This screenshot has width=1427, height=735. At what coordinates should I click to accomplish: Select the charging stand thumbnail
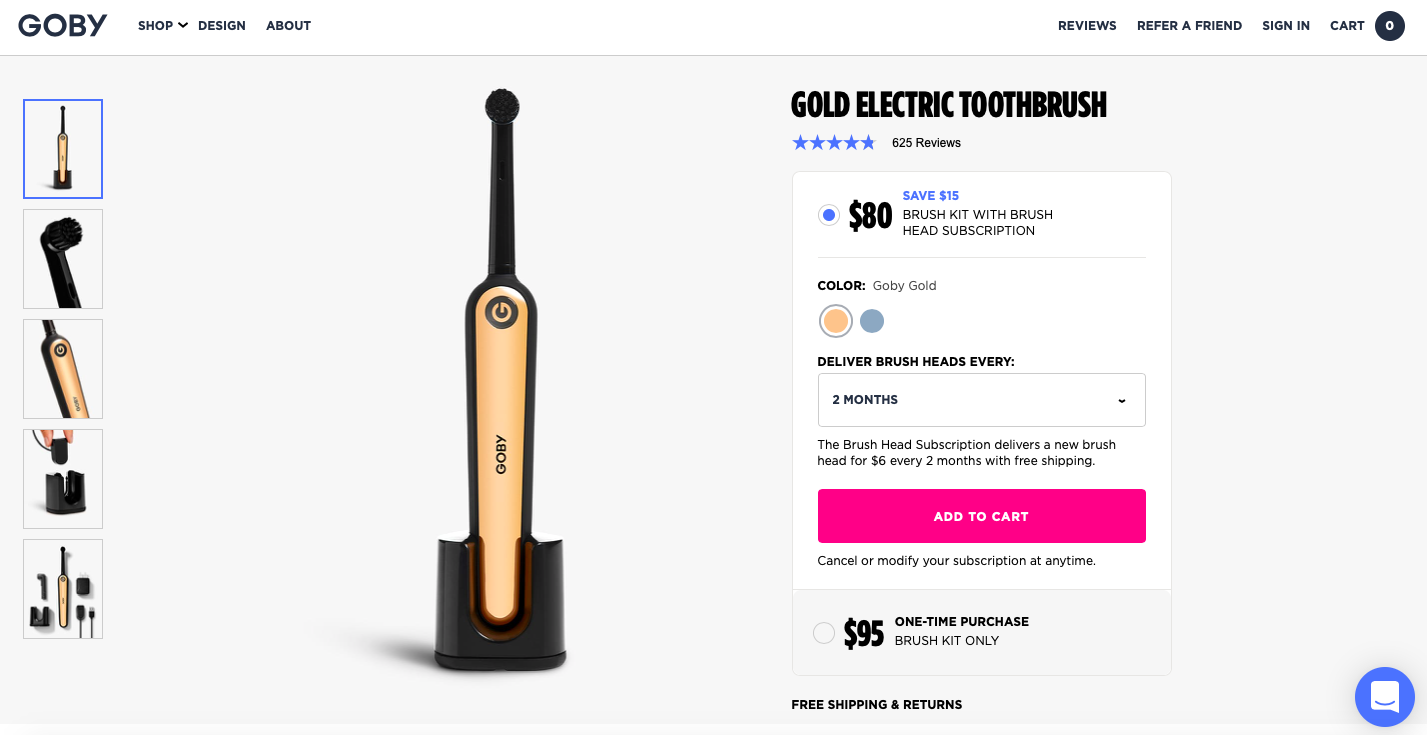click(63, 479)
